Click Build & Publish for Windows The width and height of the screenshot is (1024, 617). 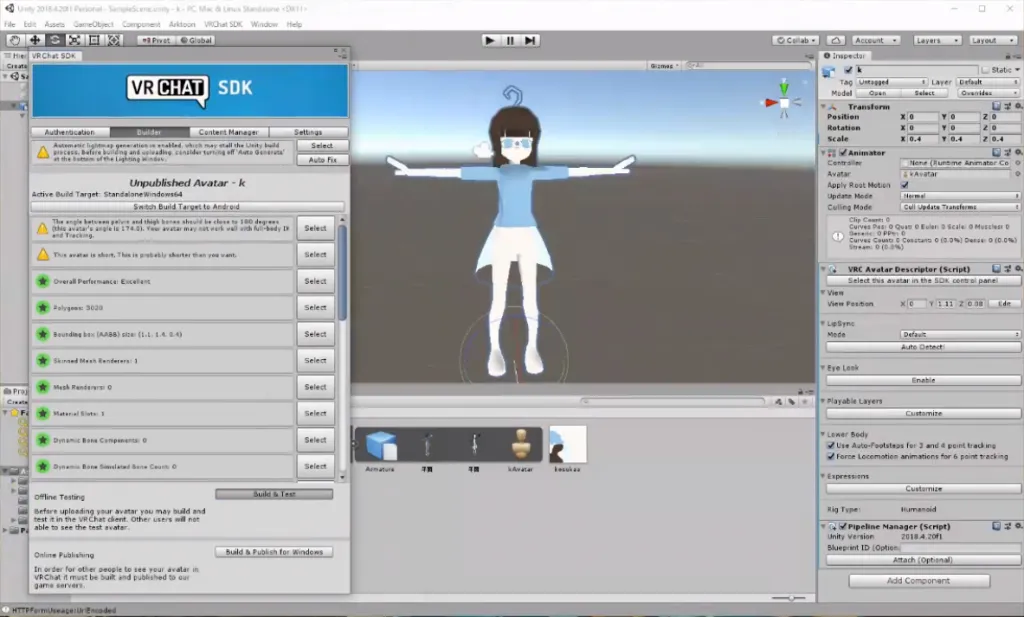pos(274,552)
